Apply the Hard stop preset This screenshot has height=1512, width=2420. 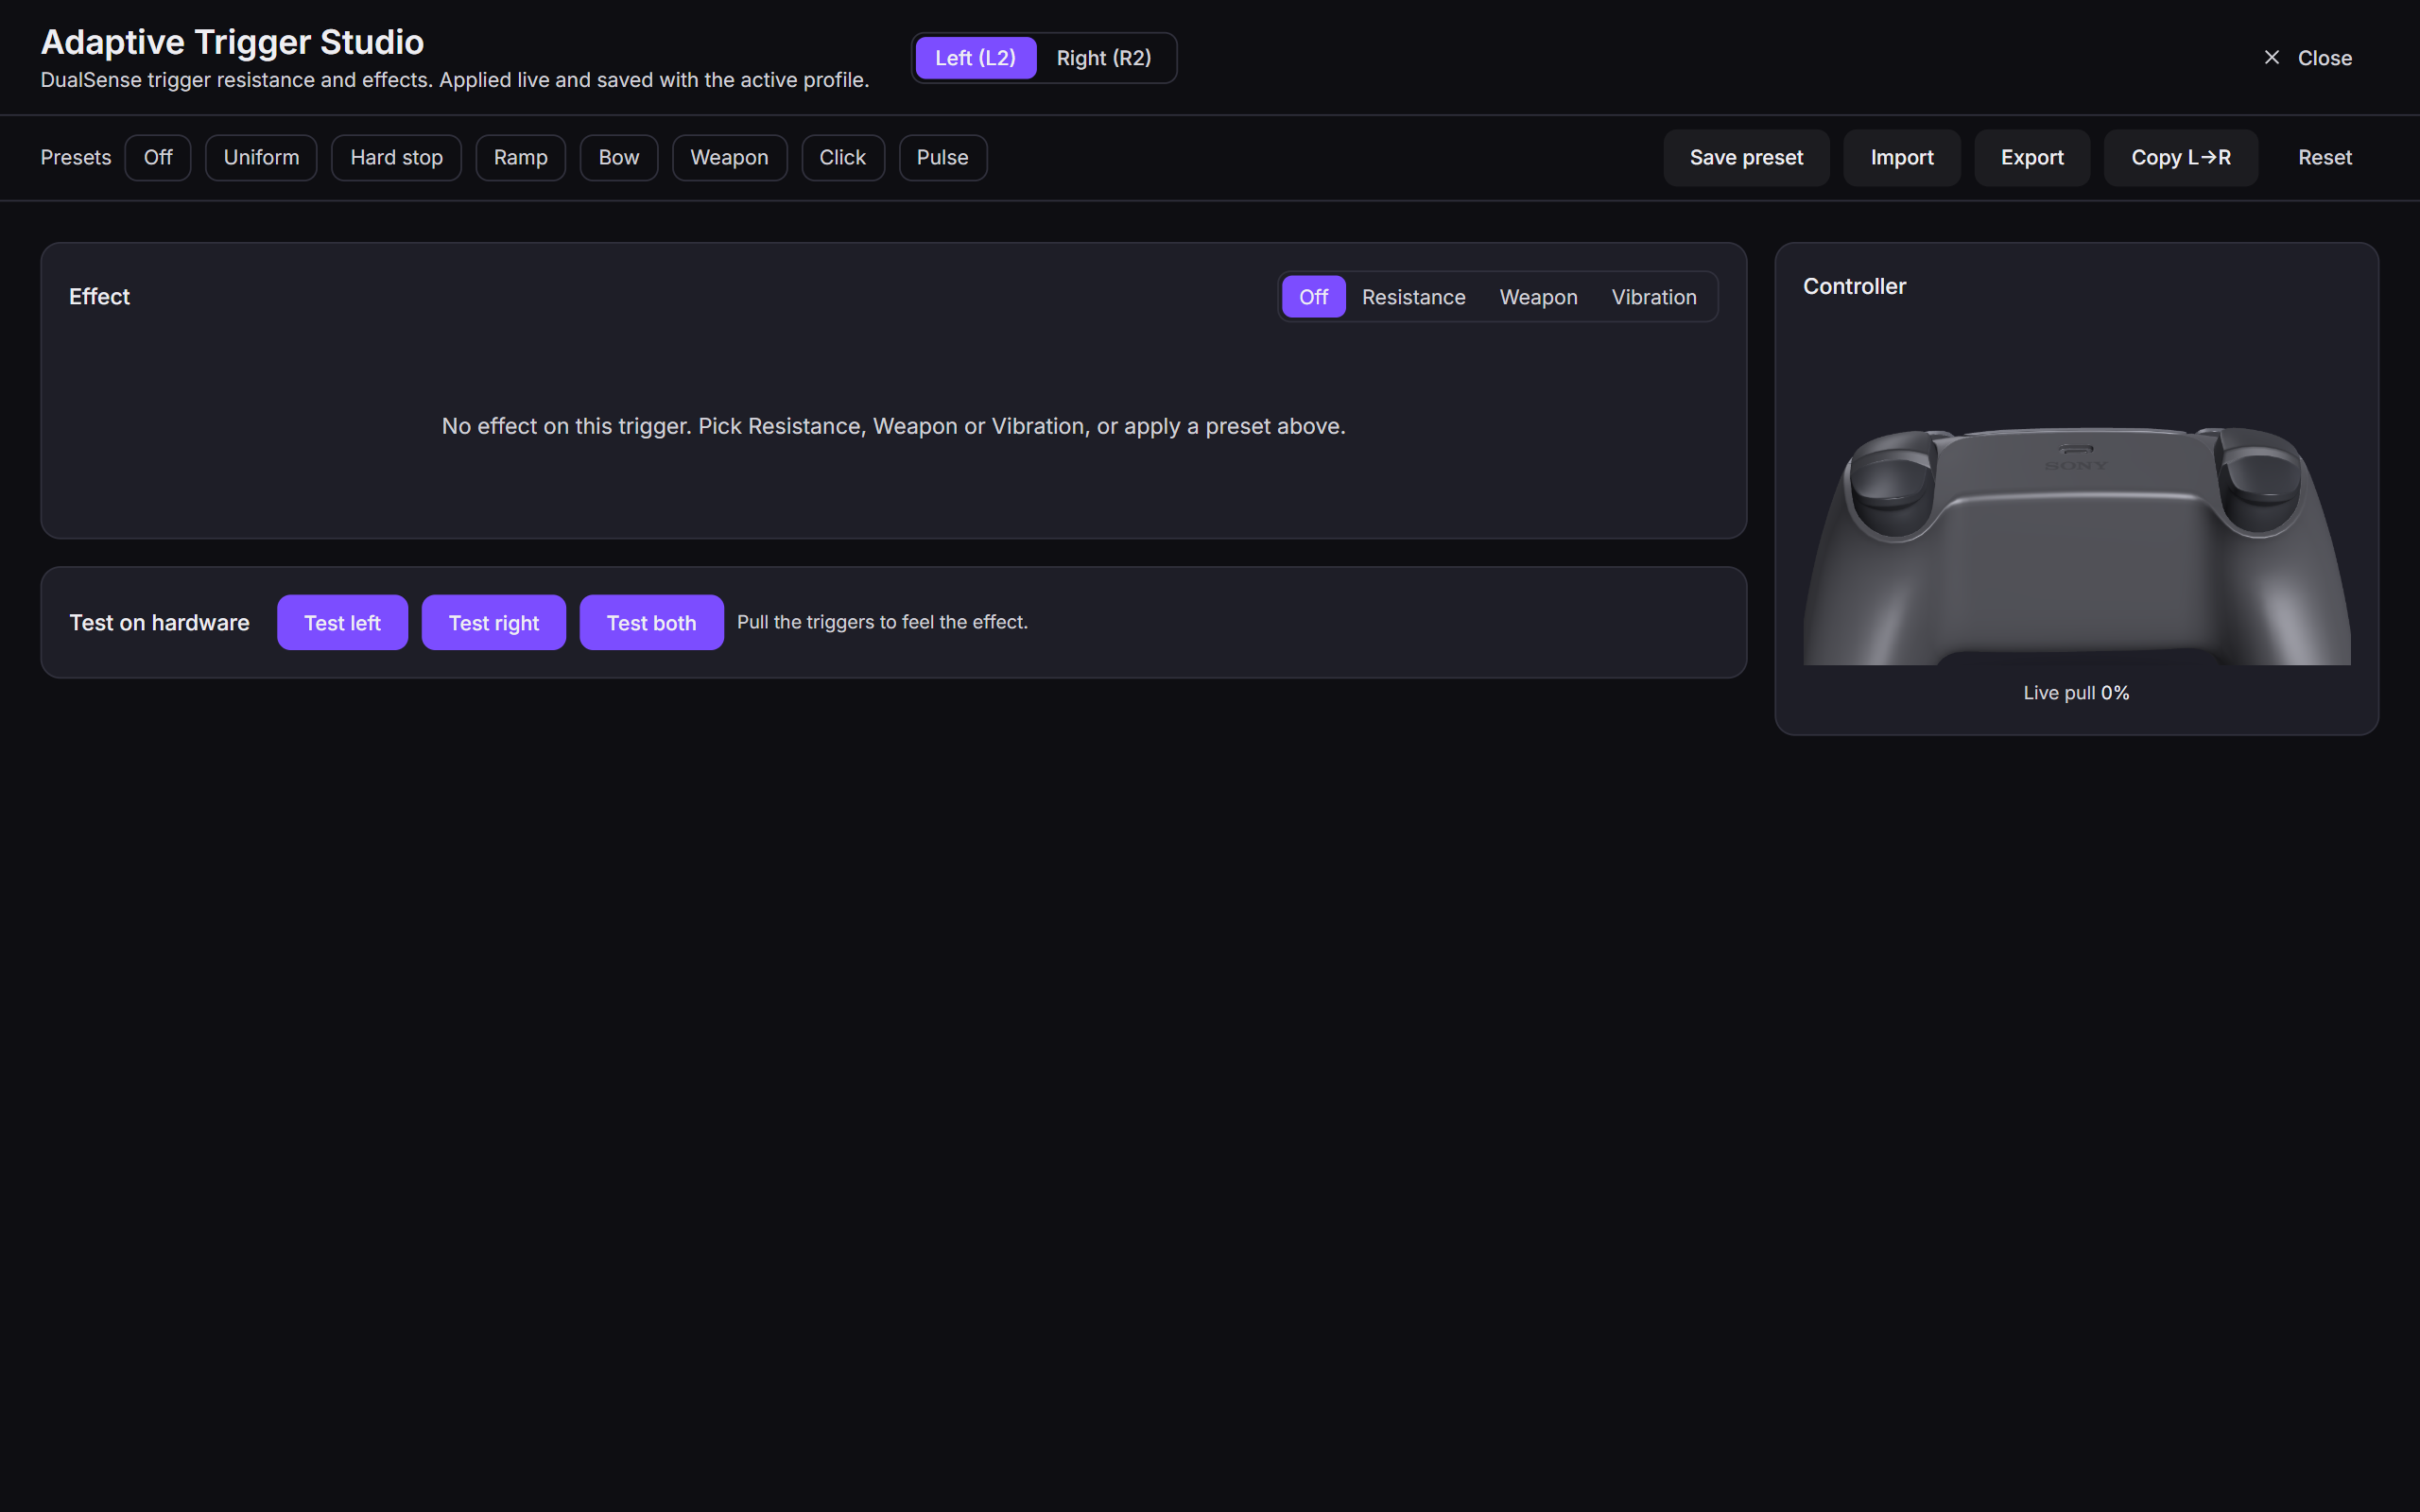[396, 158]
